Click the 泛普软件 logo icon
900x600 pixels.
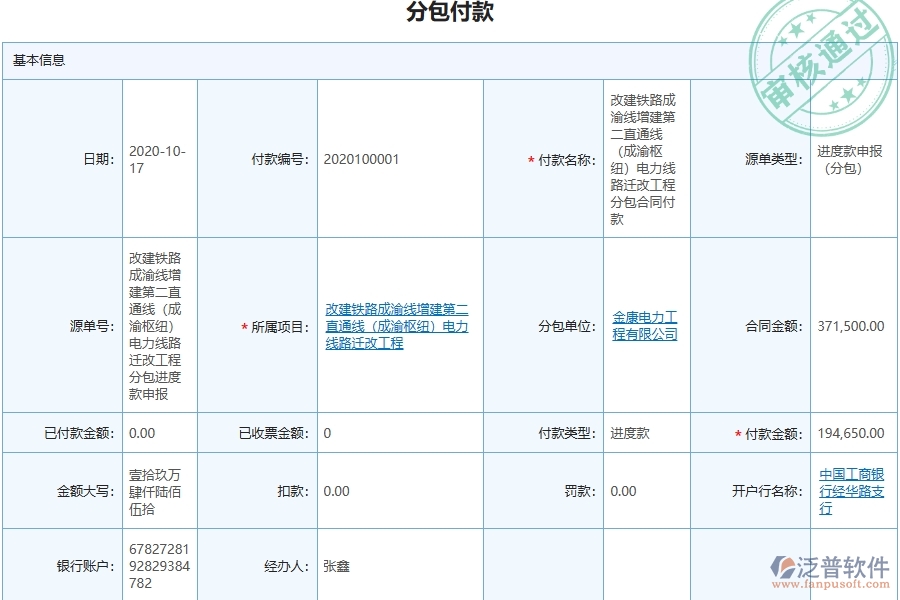pyautogui.click(x=782, y=566)
